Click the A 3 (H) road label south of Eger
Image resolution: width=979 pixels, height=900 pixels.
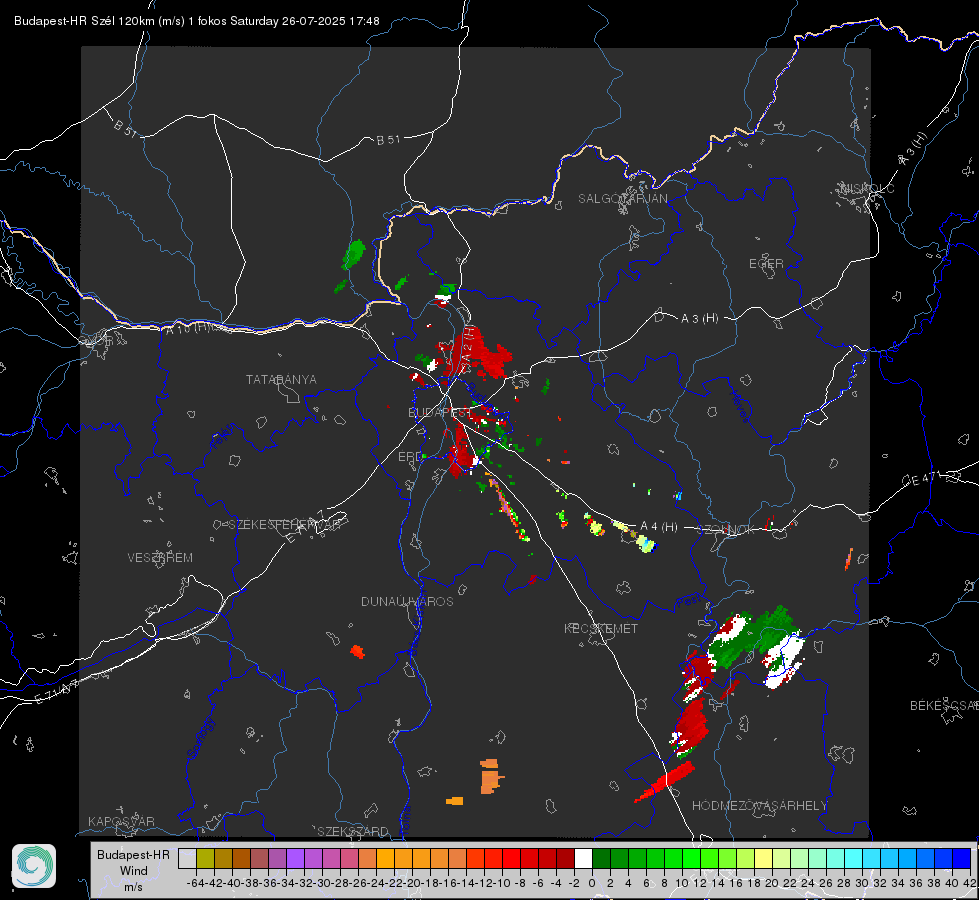[x=699, y=318]
